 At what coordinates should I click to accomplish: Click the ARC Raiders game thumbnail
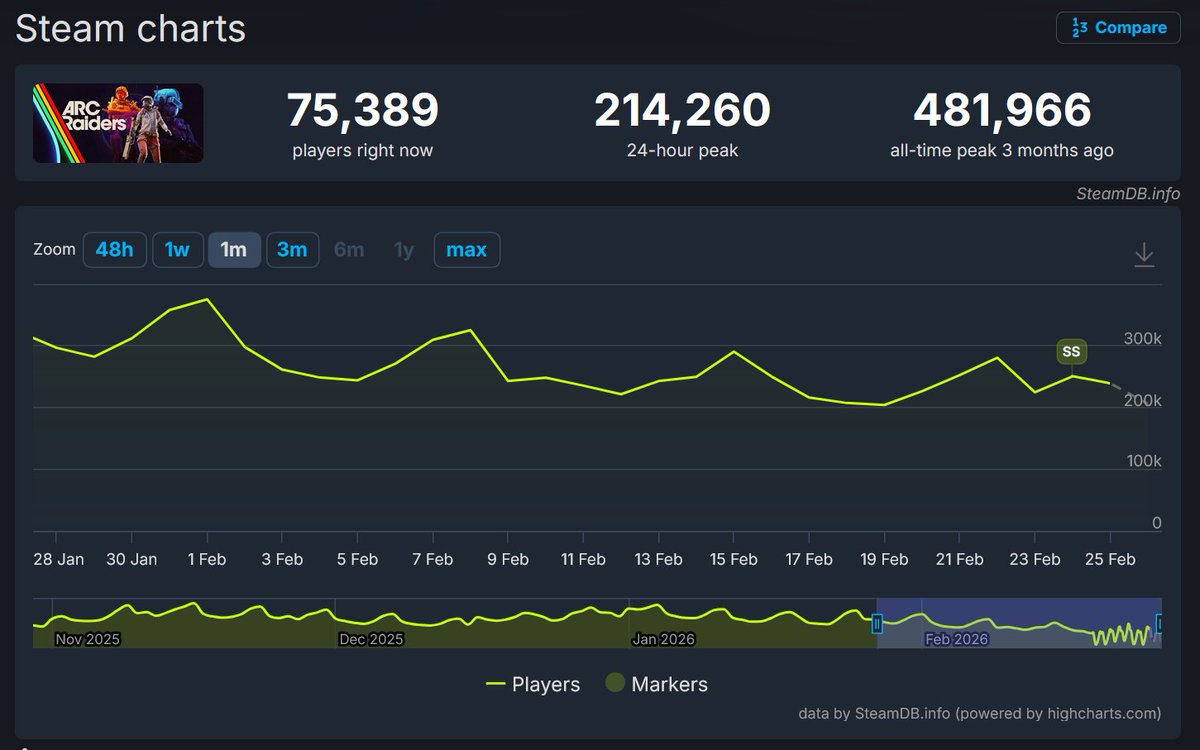point(118,123)
